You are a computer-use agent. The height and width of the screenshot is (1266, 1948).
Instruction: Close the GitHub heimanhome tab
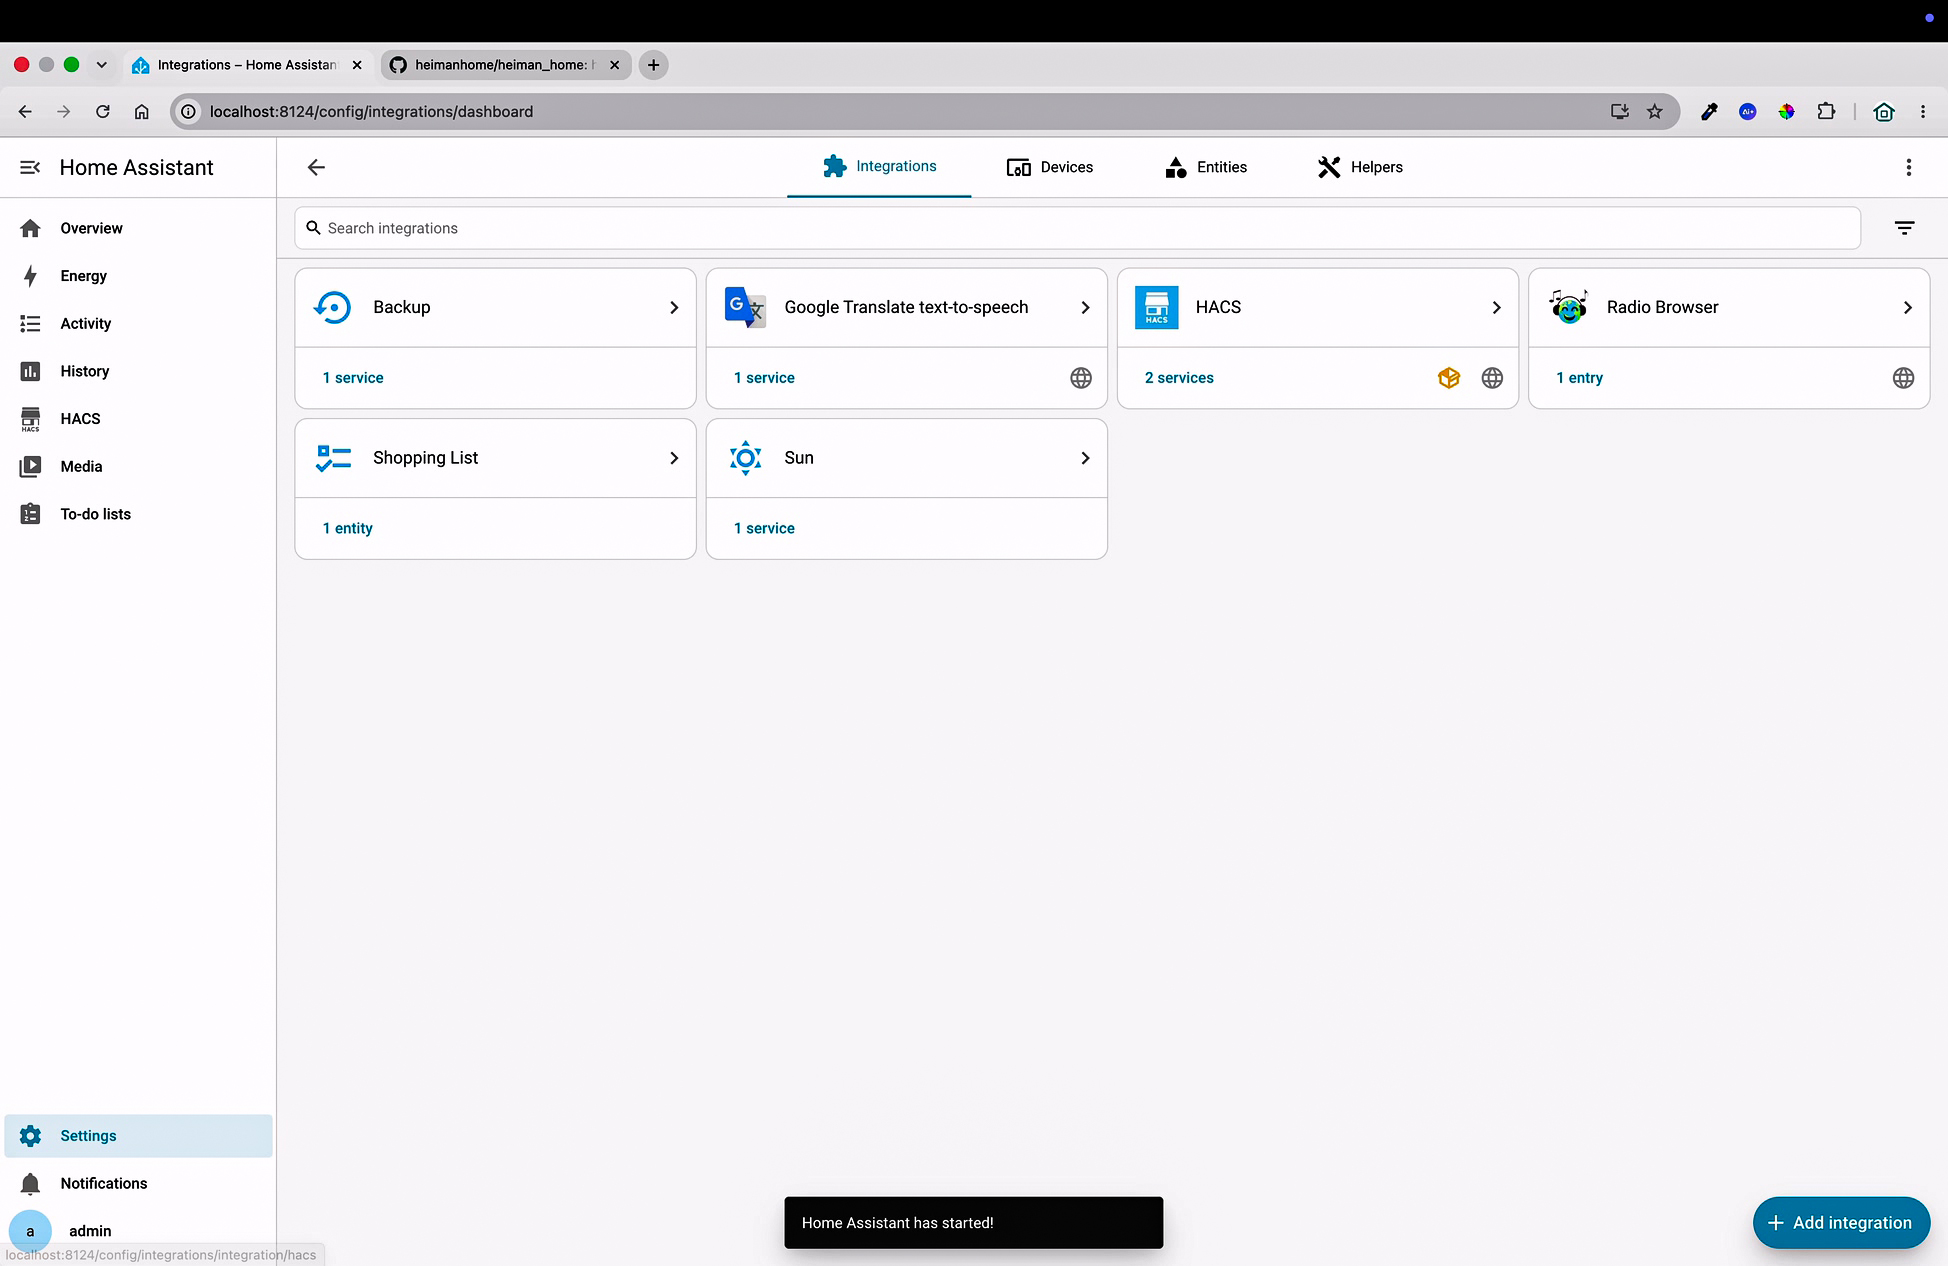[614, 65]
